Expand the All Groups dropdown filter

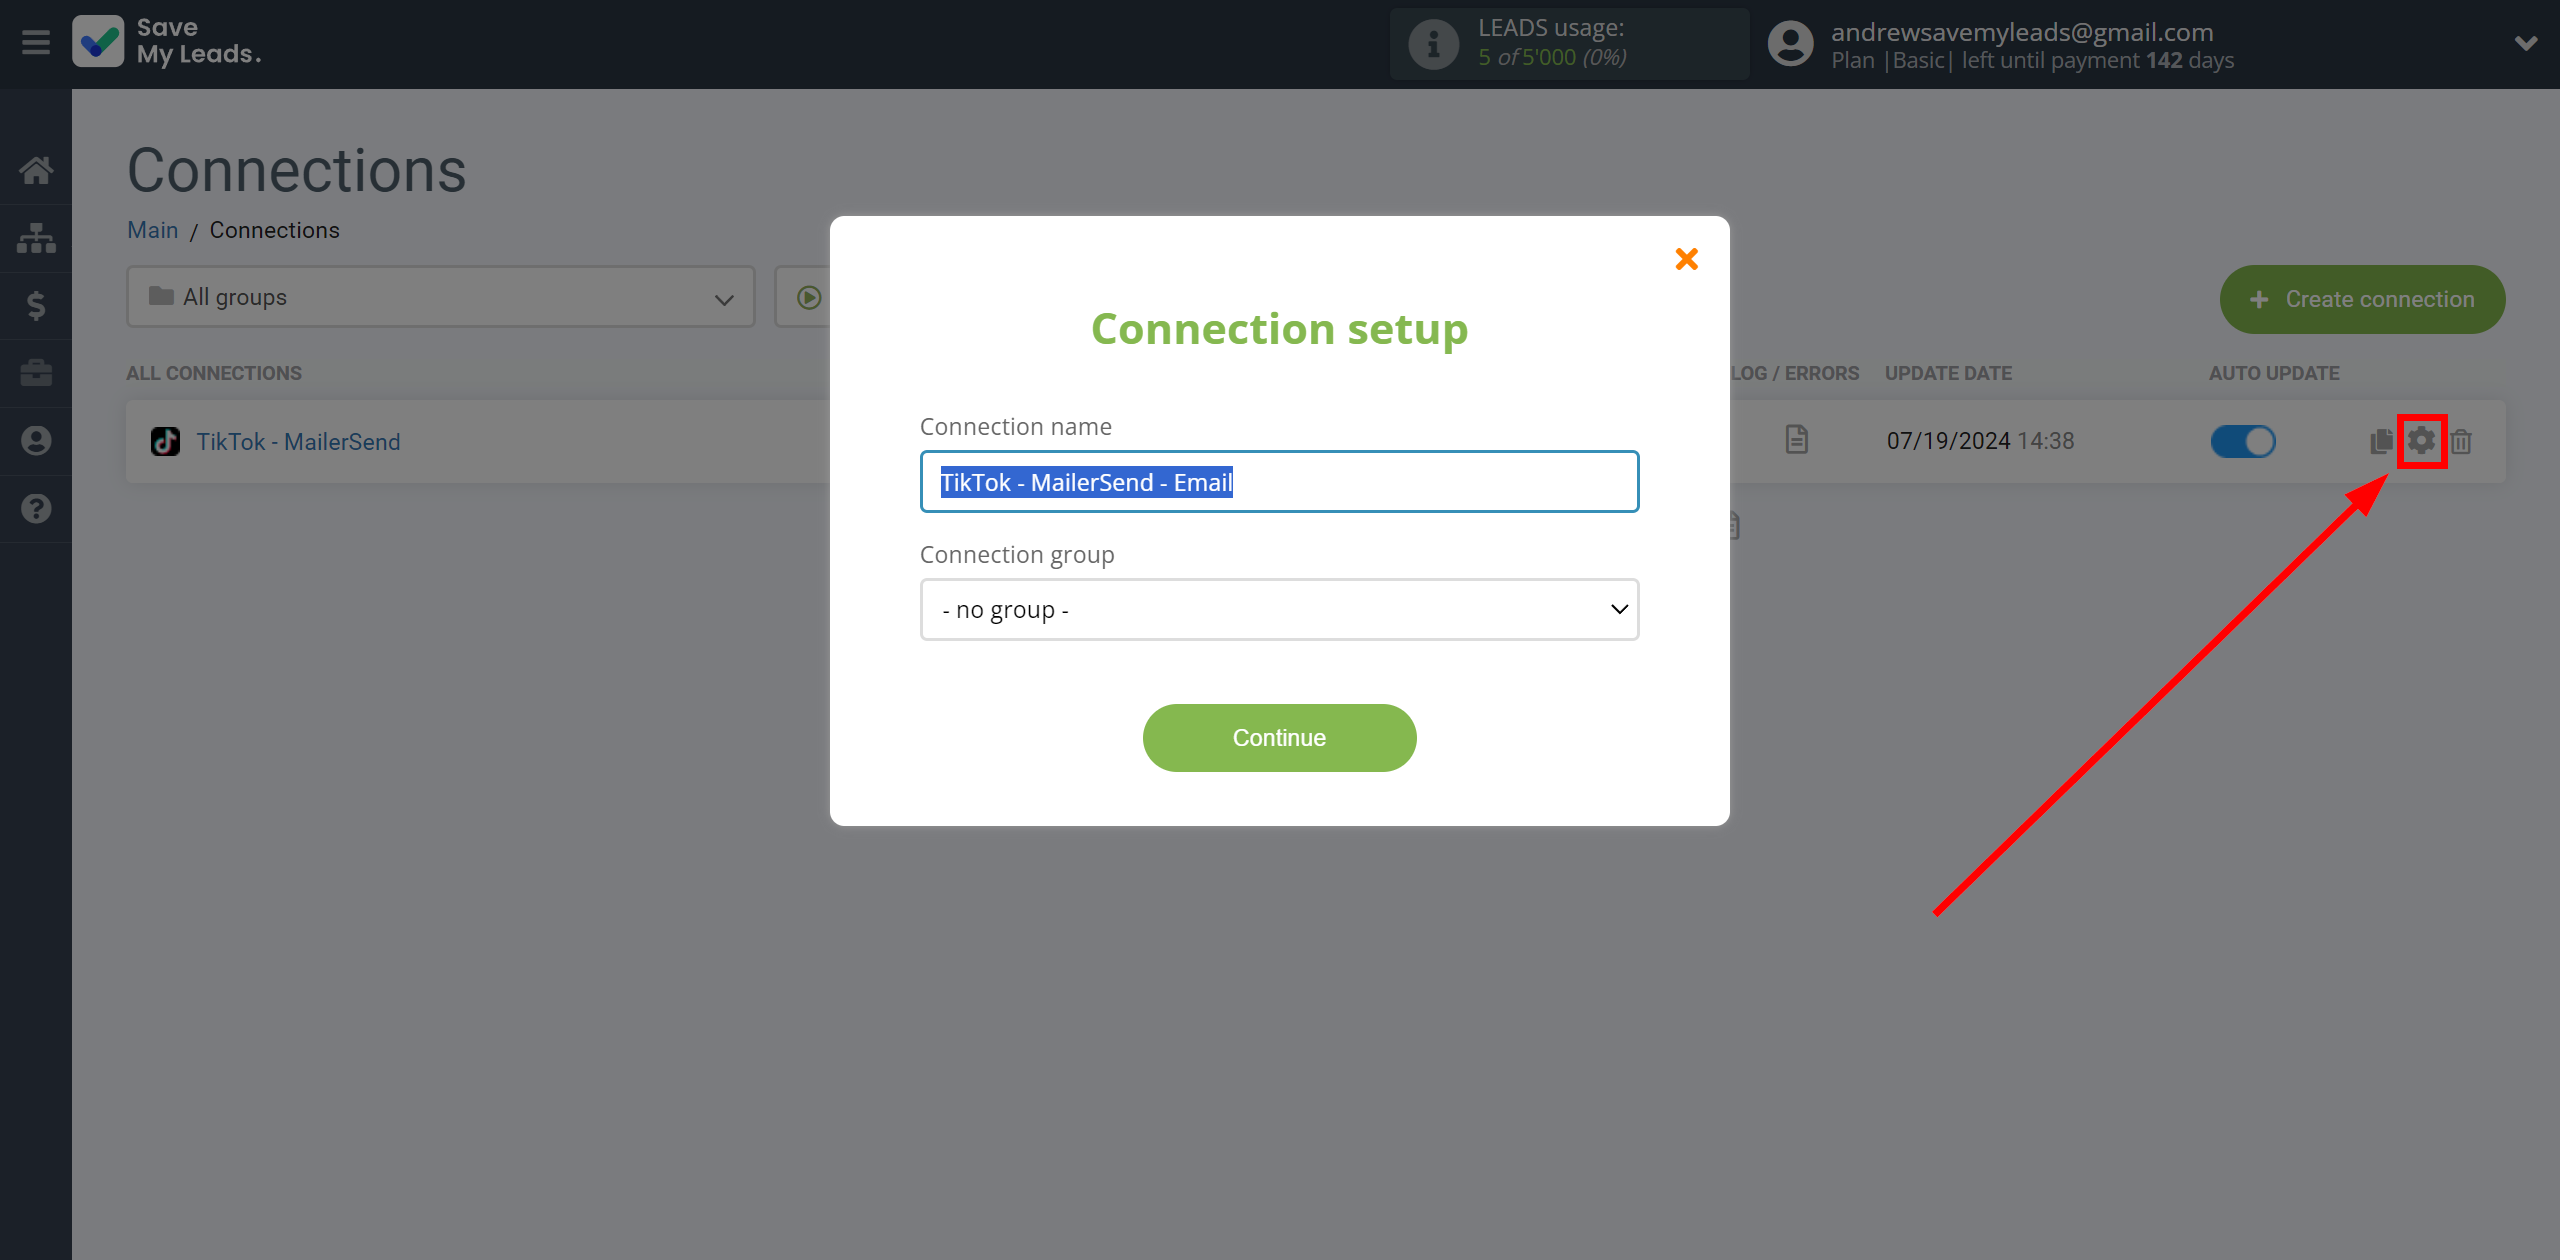point(434,297)
